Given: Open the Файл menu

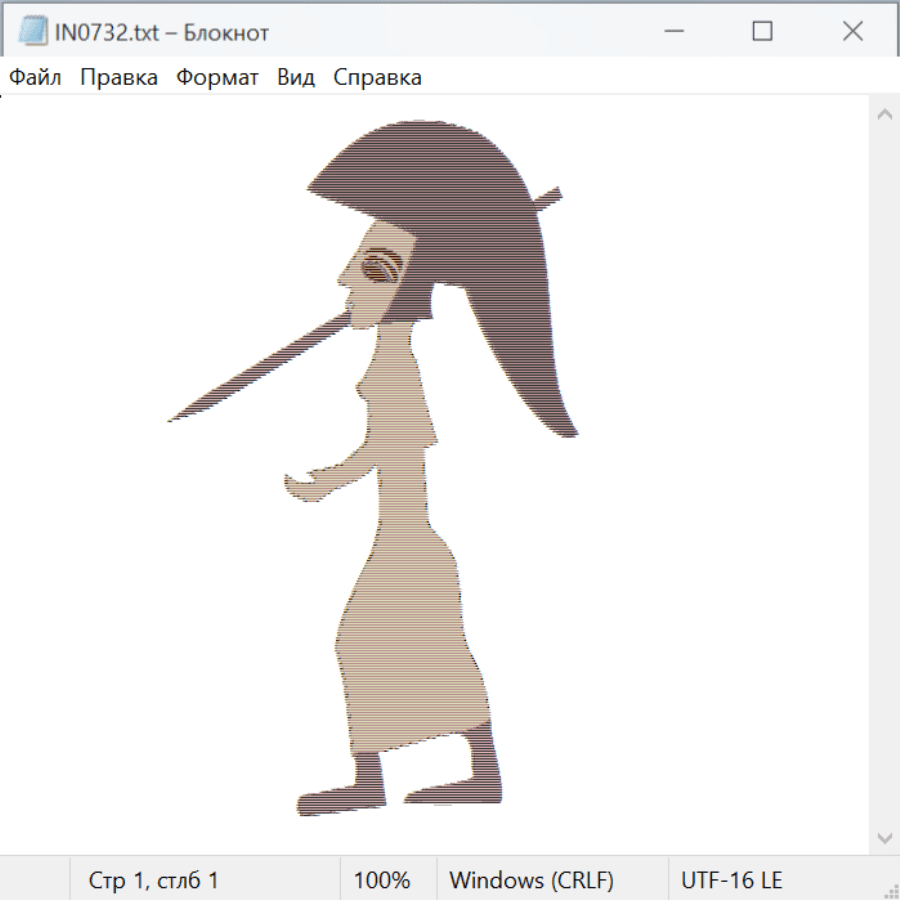Looking at the screenshot, I should click(35, 78).
